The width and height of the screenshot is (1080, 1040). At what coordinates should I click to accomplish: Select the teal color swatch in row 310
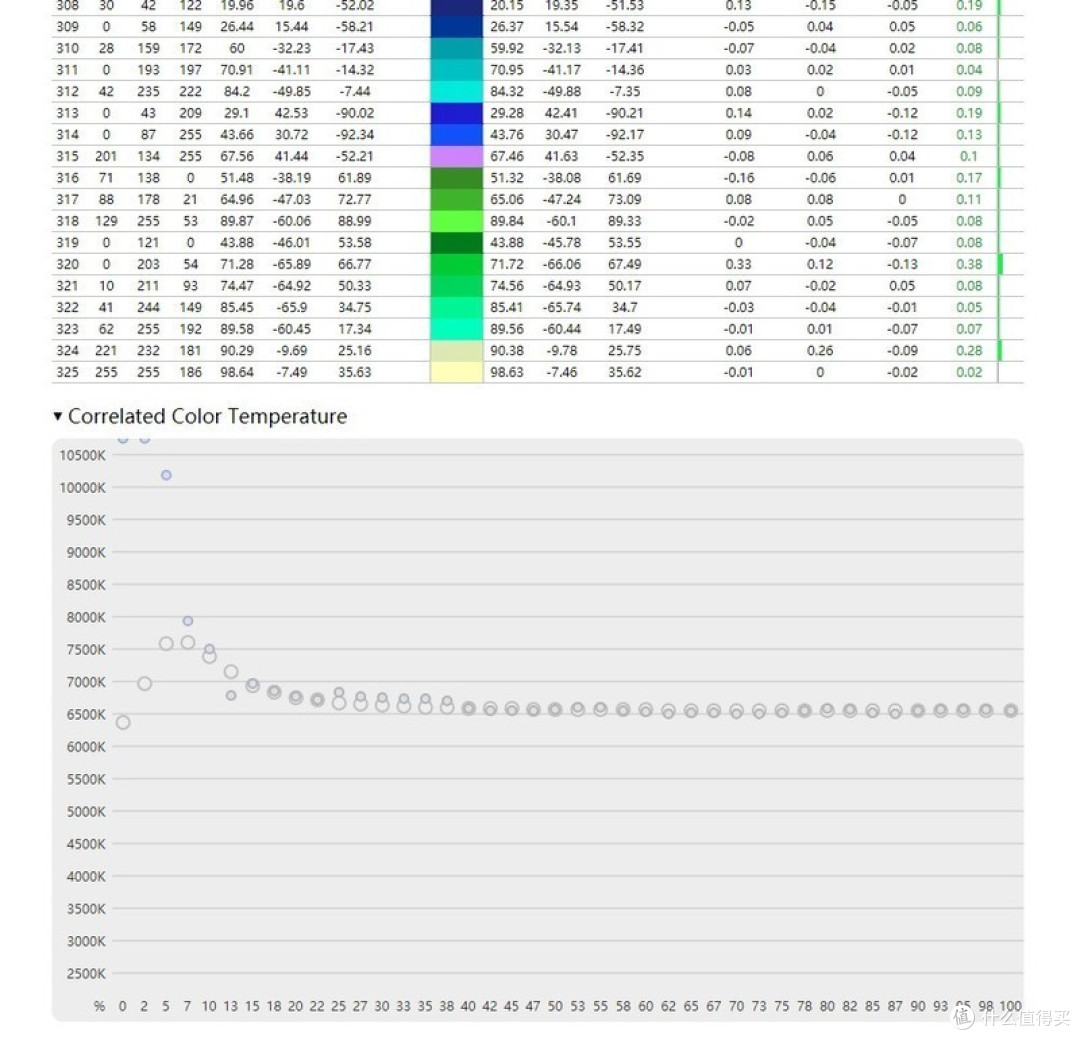coord(457,48)
